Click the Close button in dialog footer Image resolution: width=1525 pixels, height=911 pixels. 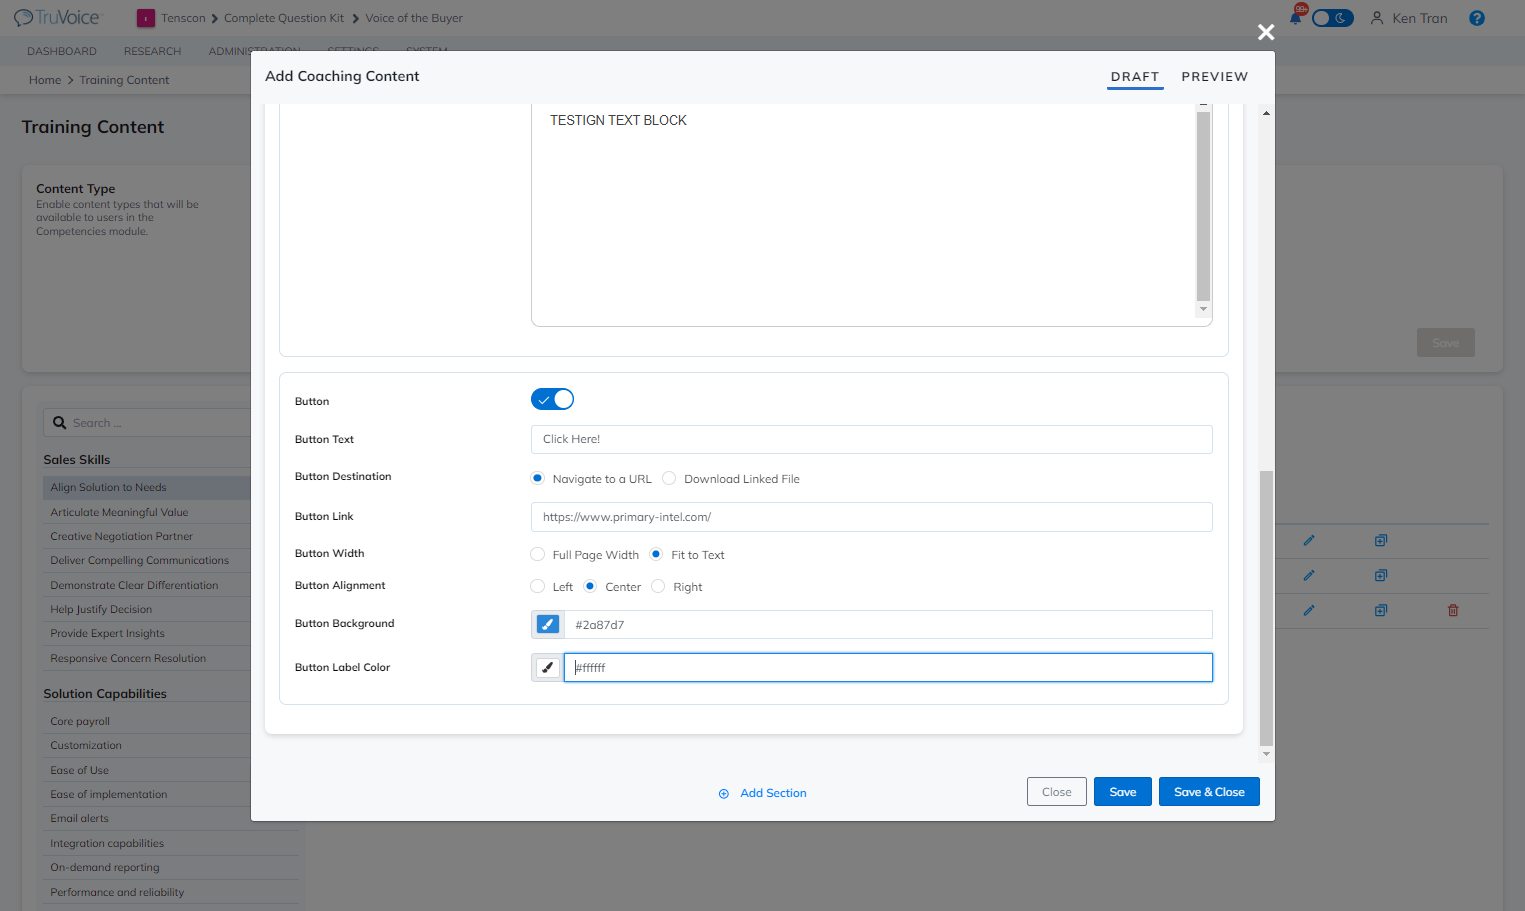pyautogui.click(x=1057, y=792)
